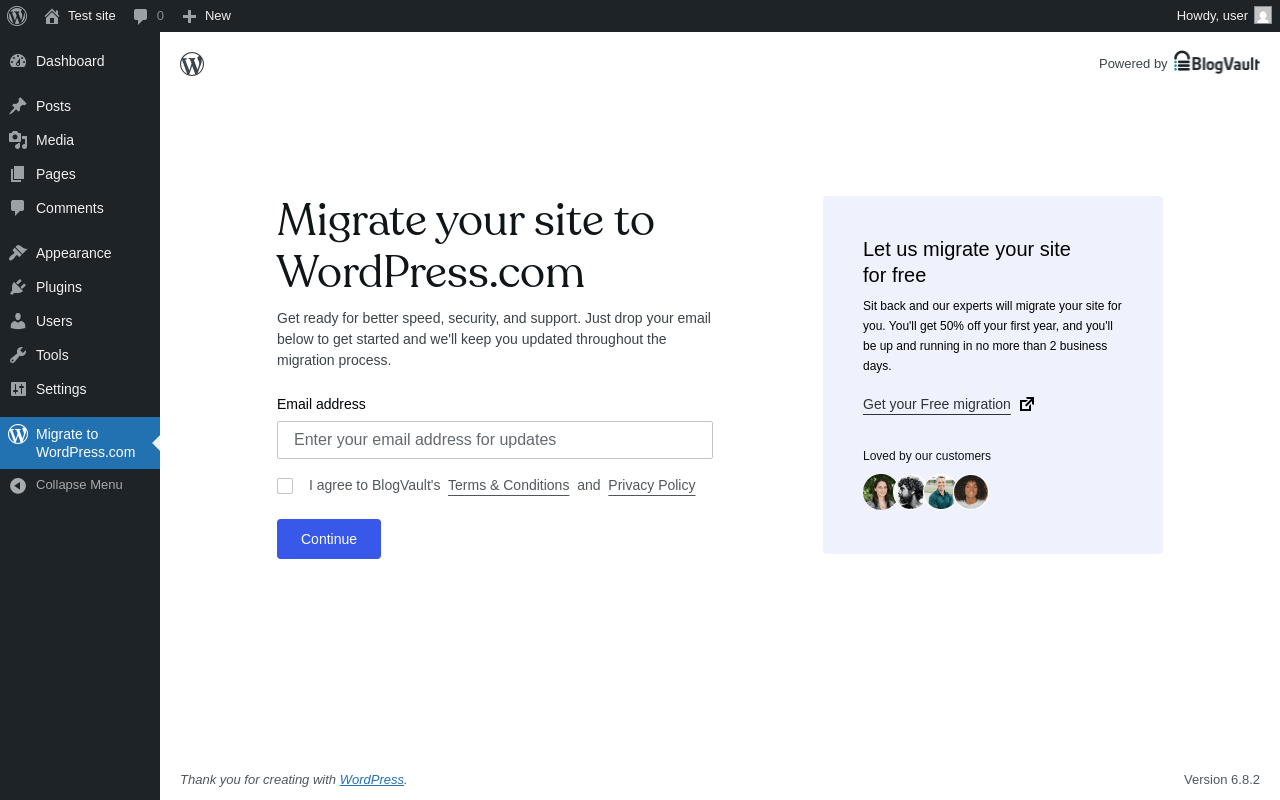The width and height of the screenshot is (1280, 800).
Task: Click the Appearance paintbrush icon
Action: pyautogui.click(x=18, y=253)
